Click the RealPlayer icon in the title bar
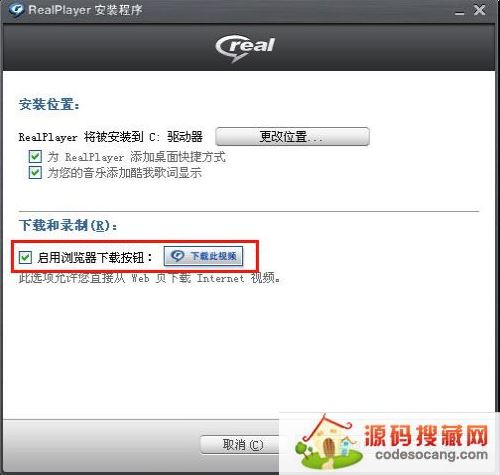The image size is (500, 475). (15, 10)
